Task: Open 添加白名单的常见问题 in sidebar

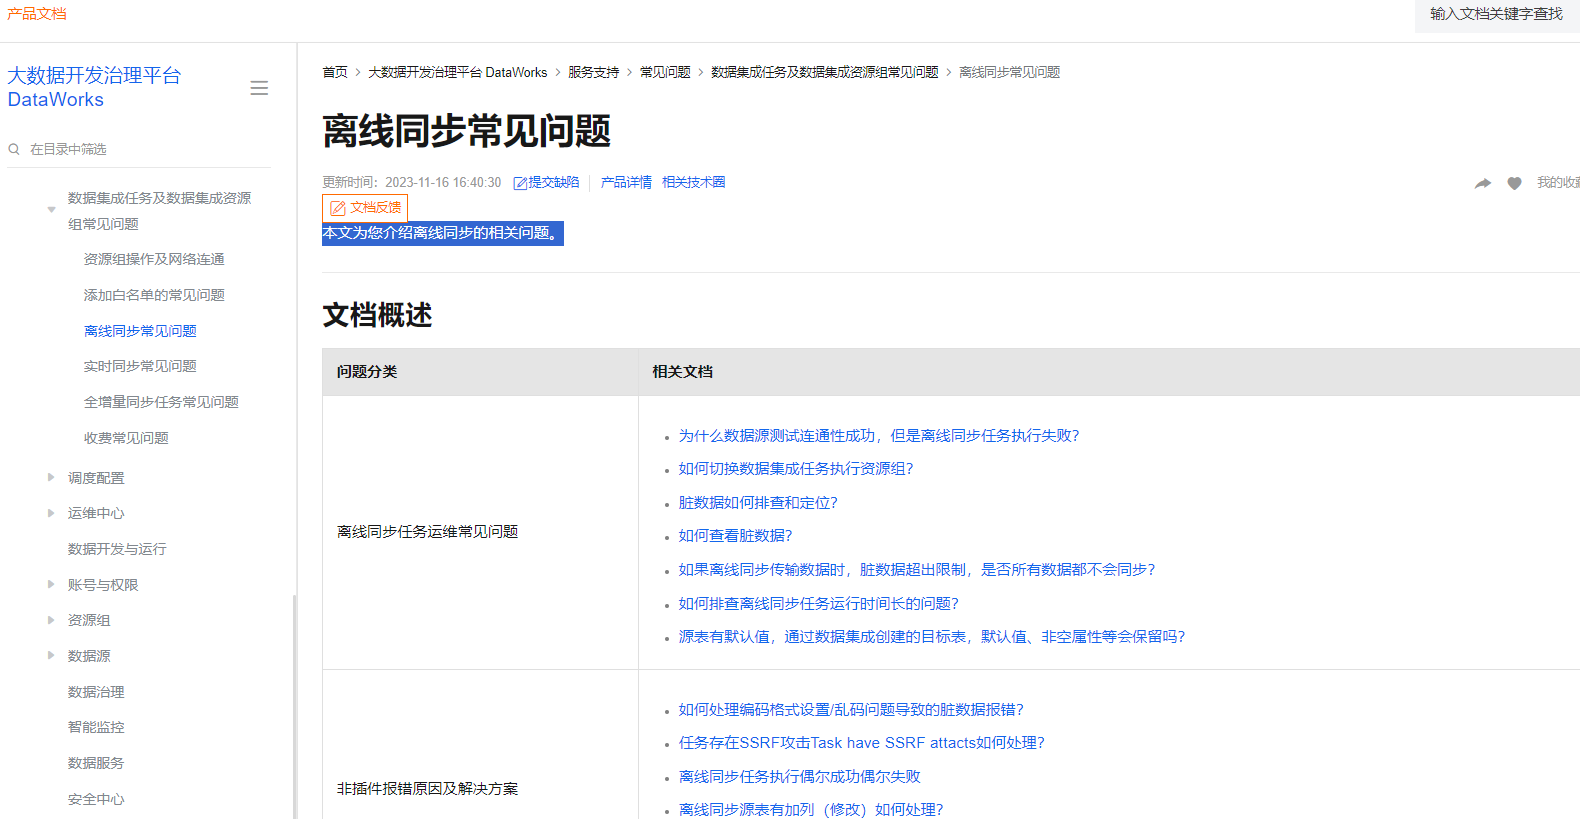Action: (x=154, y=295)
